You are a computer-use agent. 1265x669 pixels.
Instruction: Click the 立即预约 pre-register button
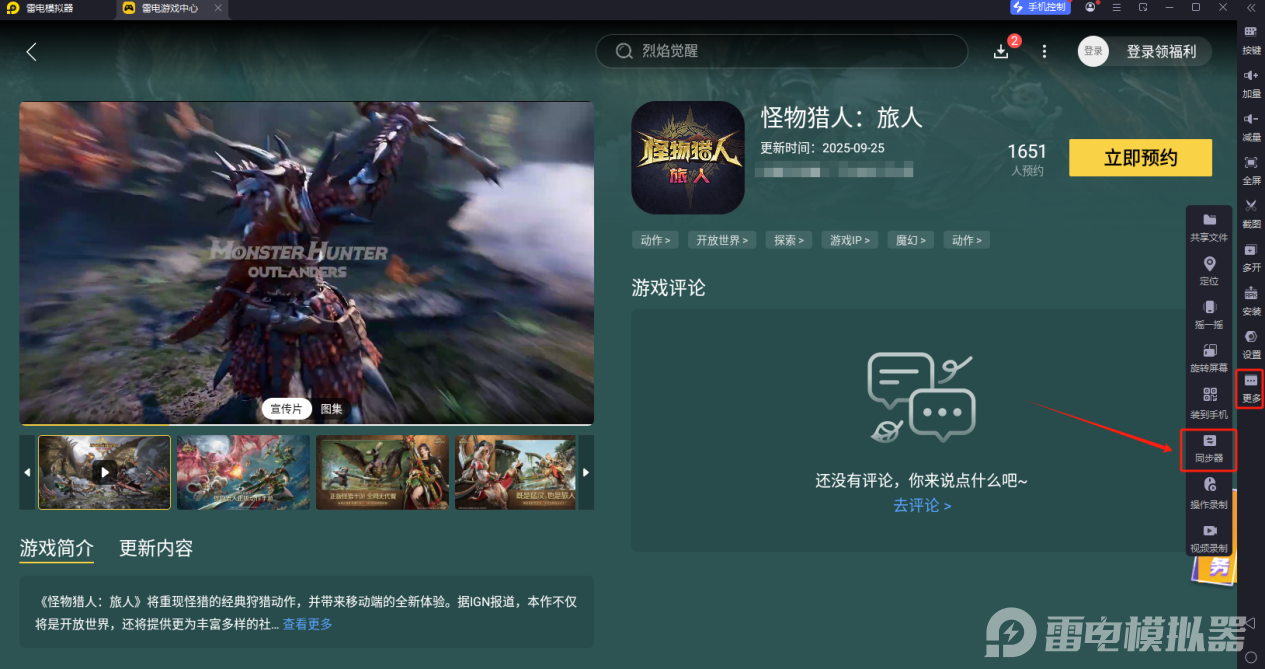pos(1140,158)
